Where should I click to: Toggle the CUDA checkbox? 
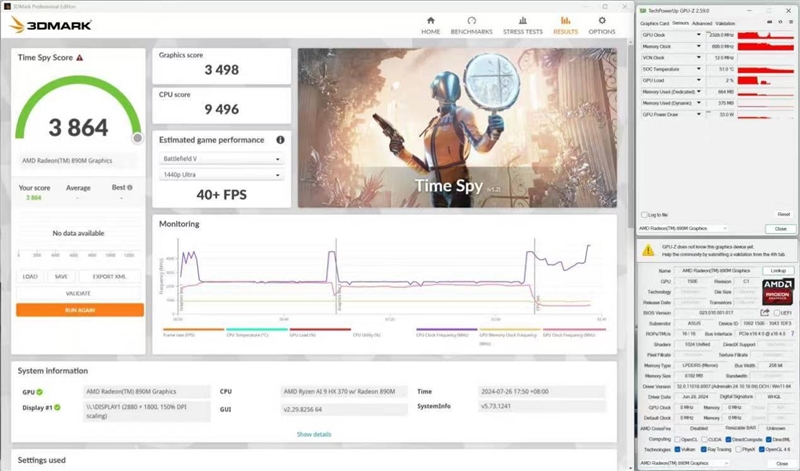[x=704, y=439]
